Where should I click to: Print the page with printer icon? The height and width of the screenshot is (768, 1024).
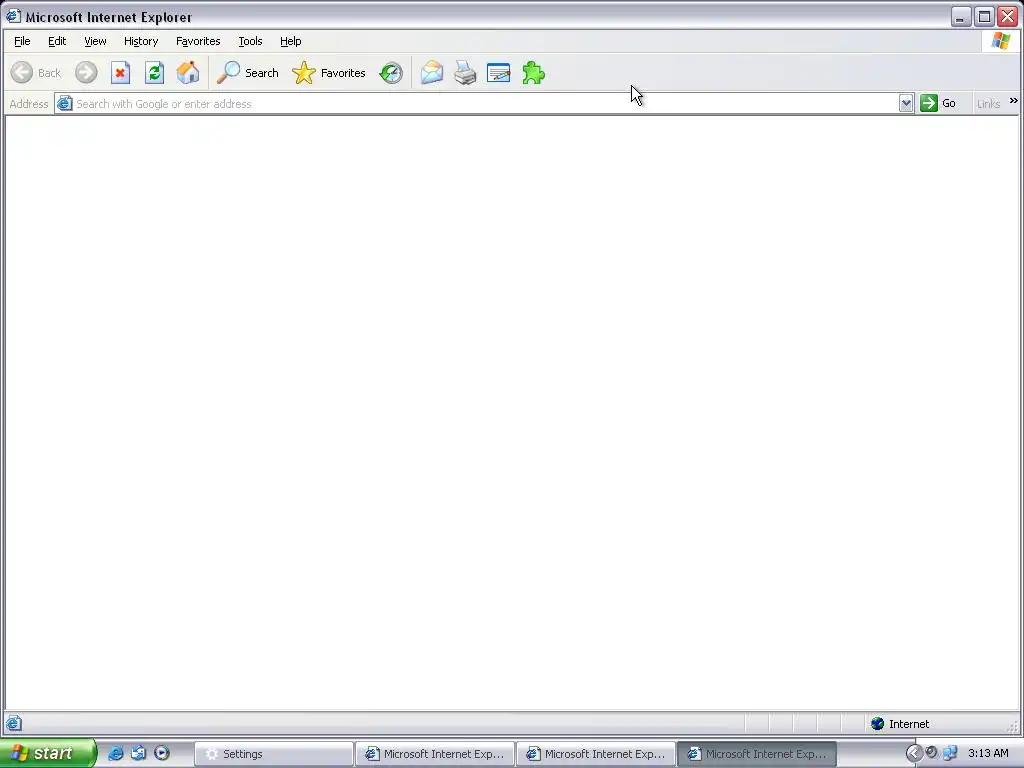[465, 72]
